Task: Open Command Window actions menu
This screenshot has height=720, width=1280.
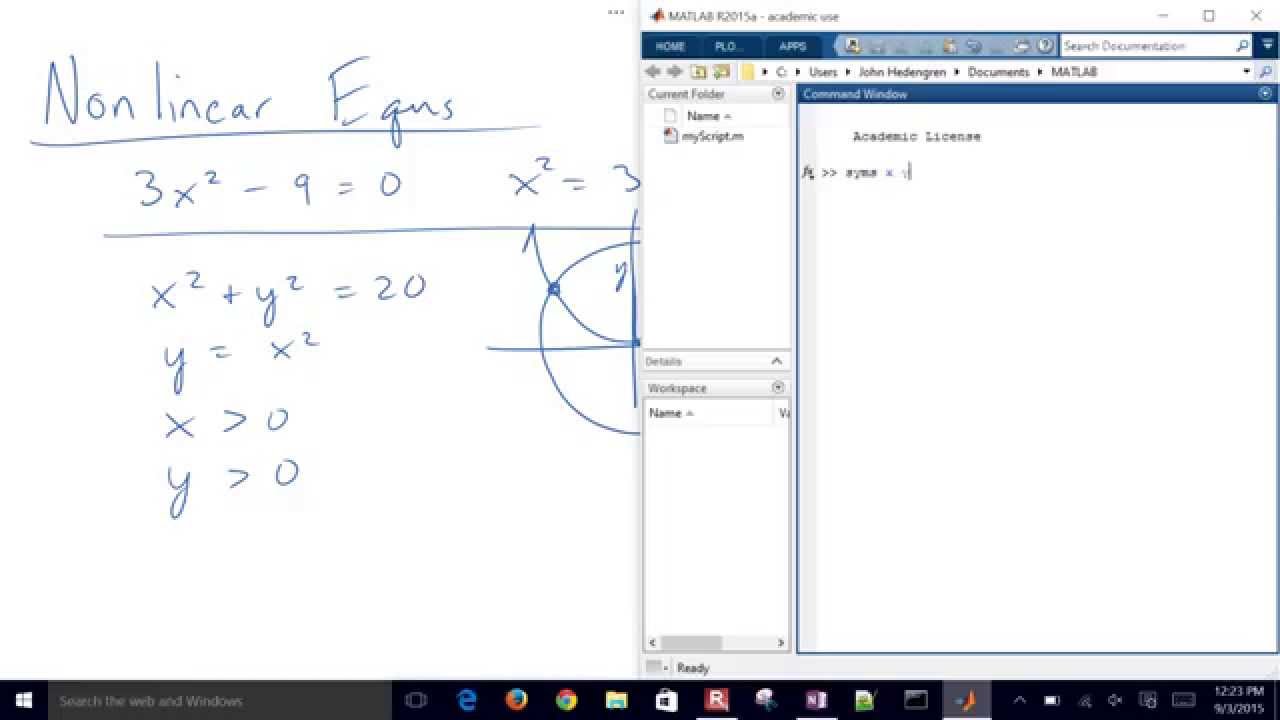Action: click(1265, 94)
